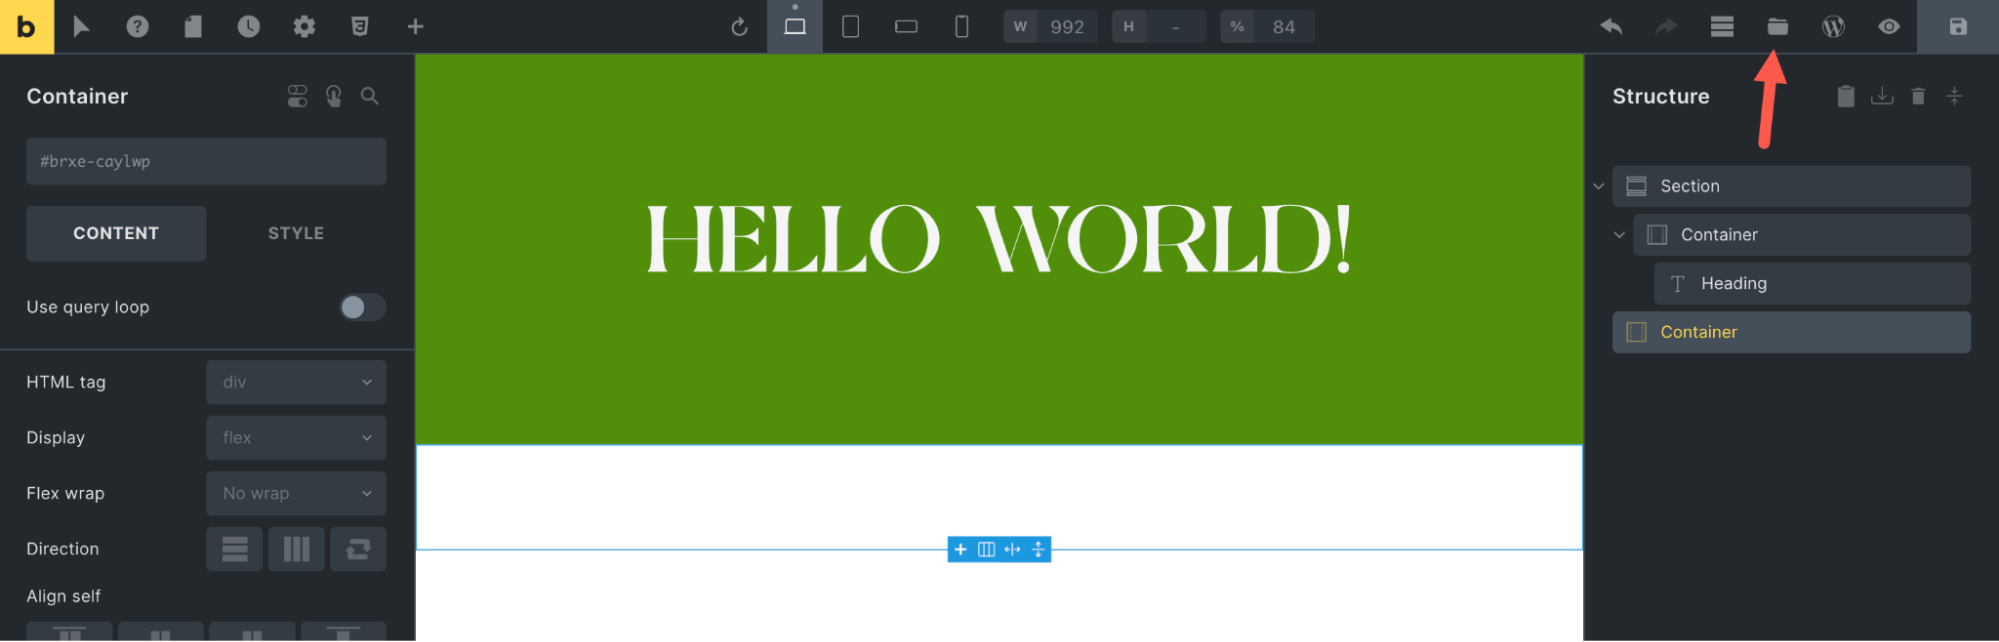
Task: Open the Display flex dropdown
Action: tap(296, 438)
